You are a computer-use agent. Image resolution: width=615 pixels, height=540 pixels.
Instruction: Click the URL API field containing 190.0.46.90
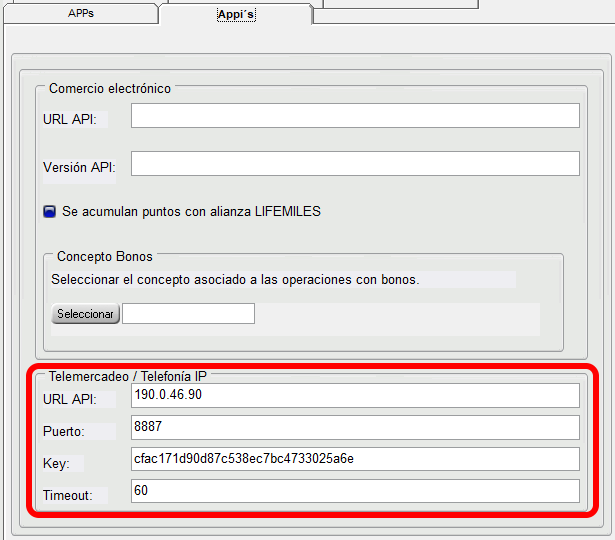(x=355, y=396)
